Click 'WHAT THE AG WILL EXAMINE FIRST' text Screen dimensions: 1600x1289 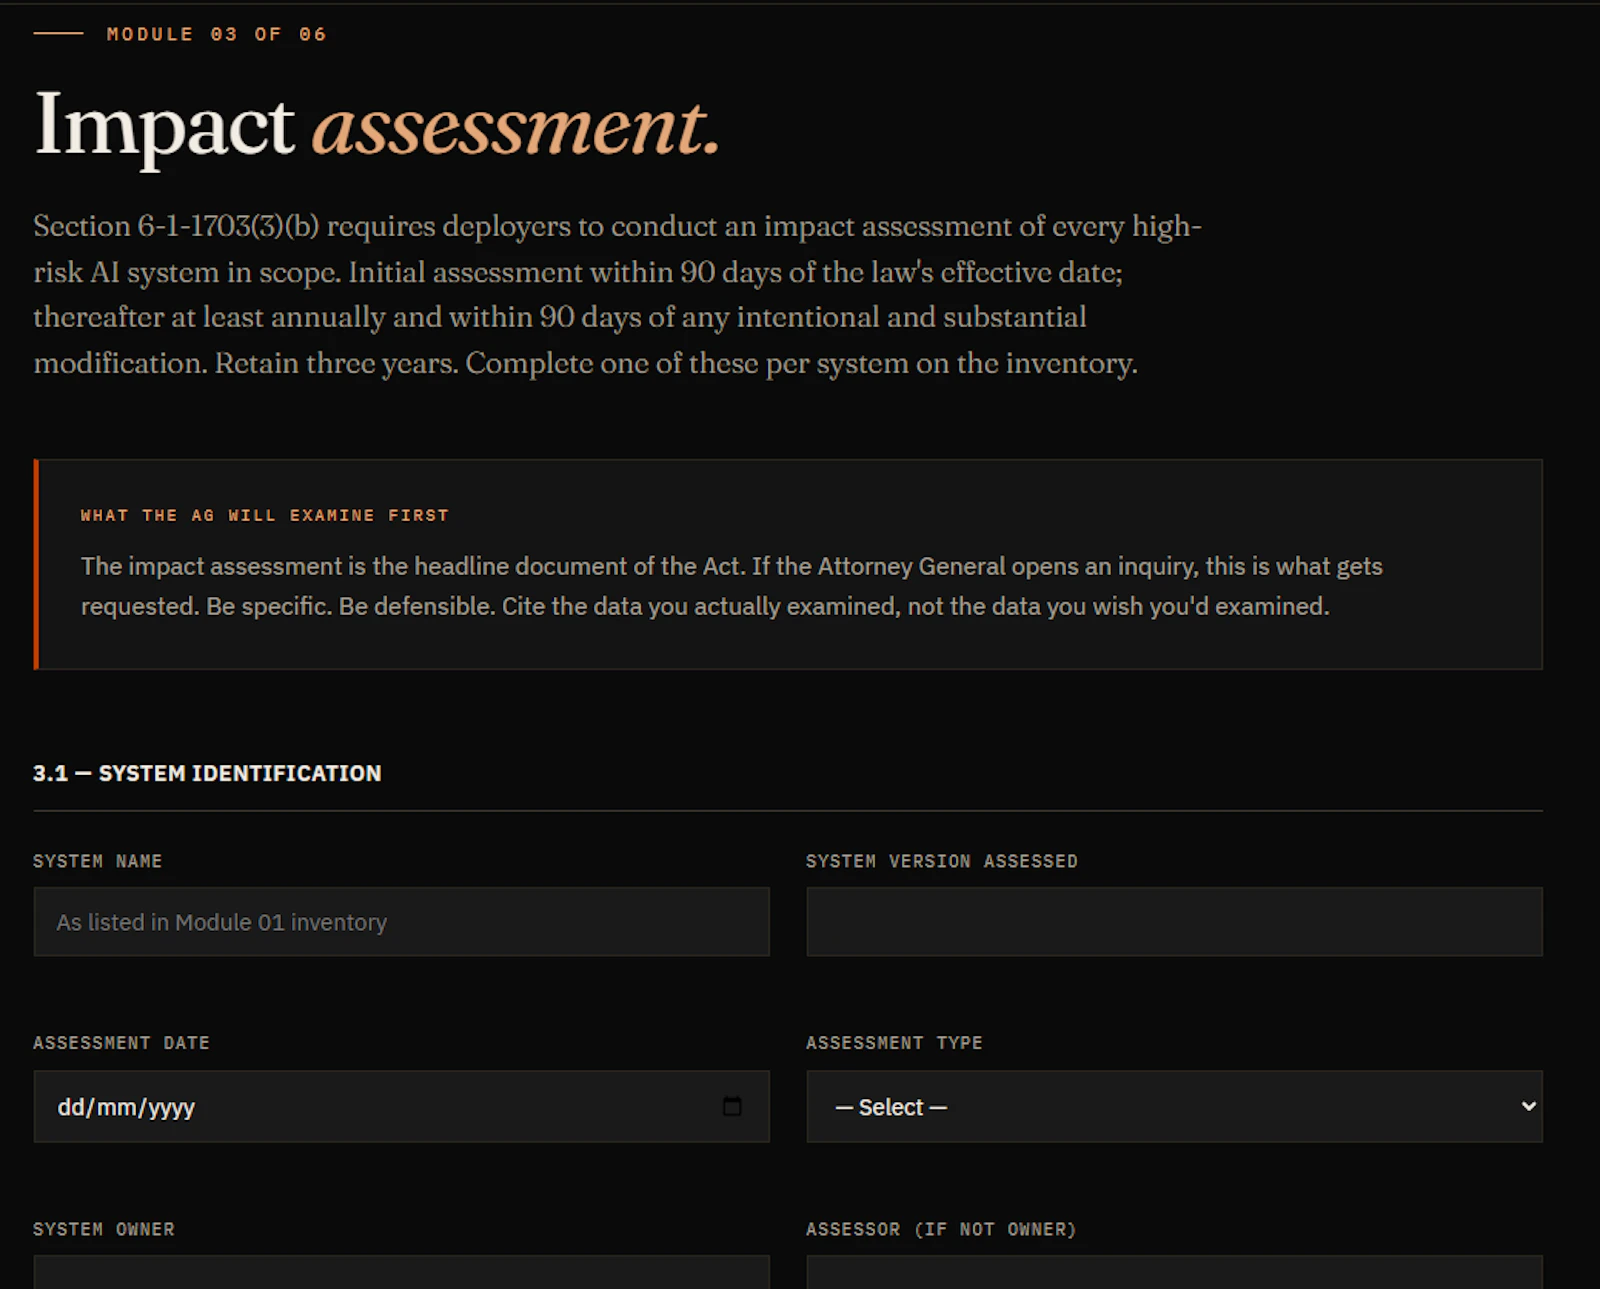265,515
